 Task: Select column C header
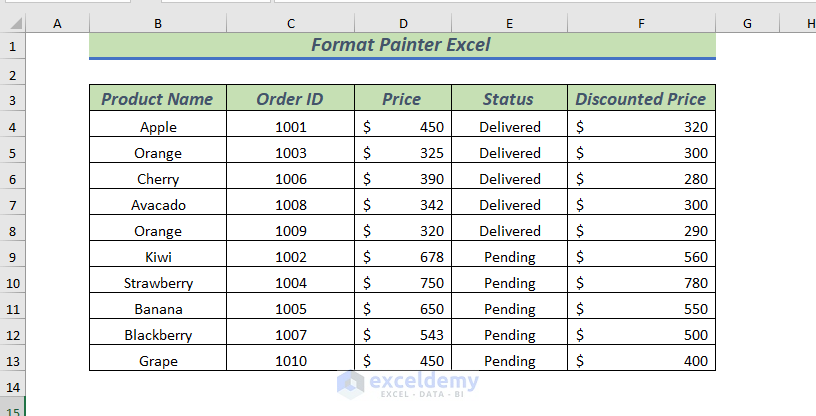click(290, 22)
